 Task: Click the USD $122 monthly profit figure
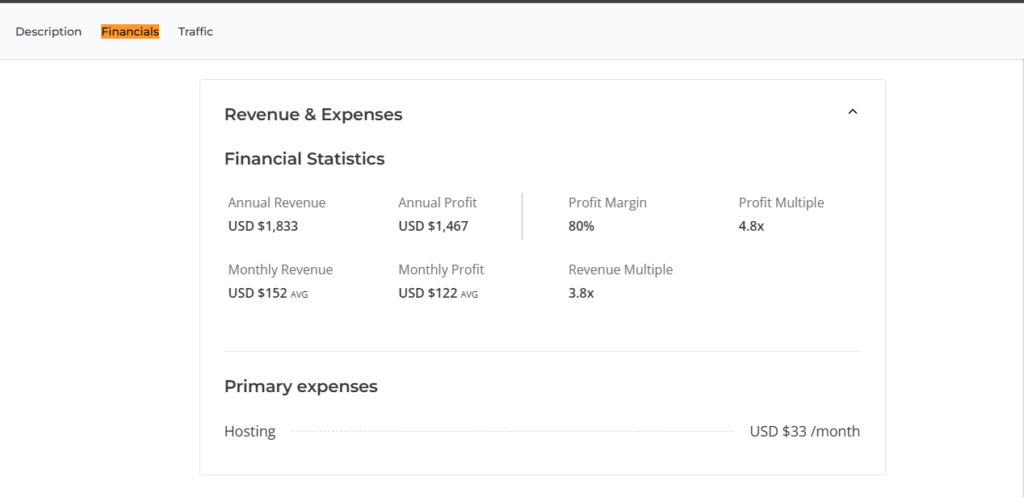pos(428,293)
